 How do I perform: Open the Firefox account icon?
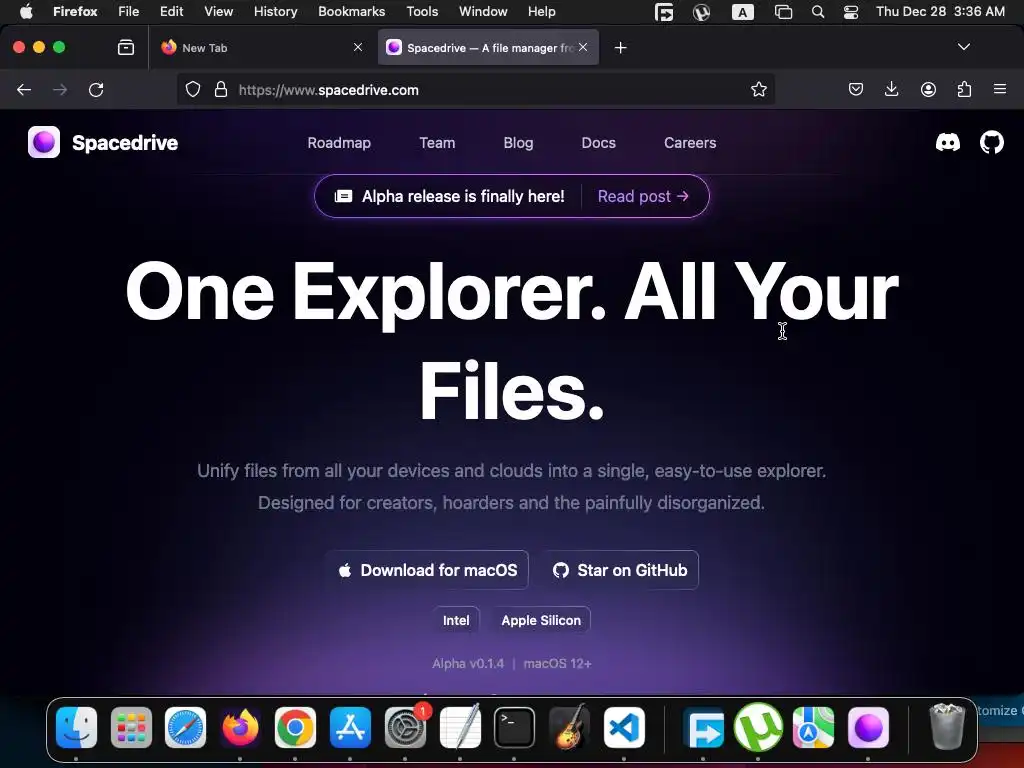click(x=928, y=89)
